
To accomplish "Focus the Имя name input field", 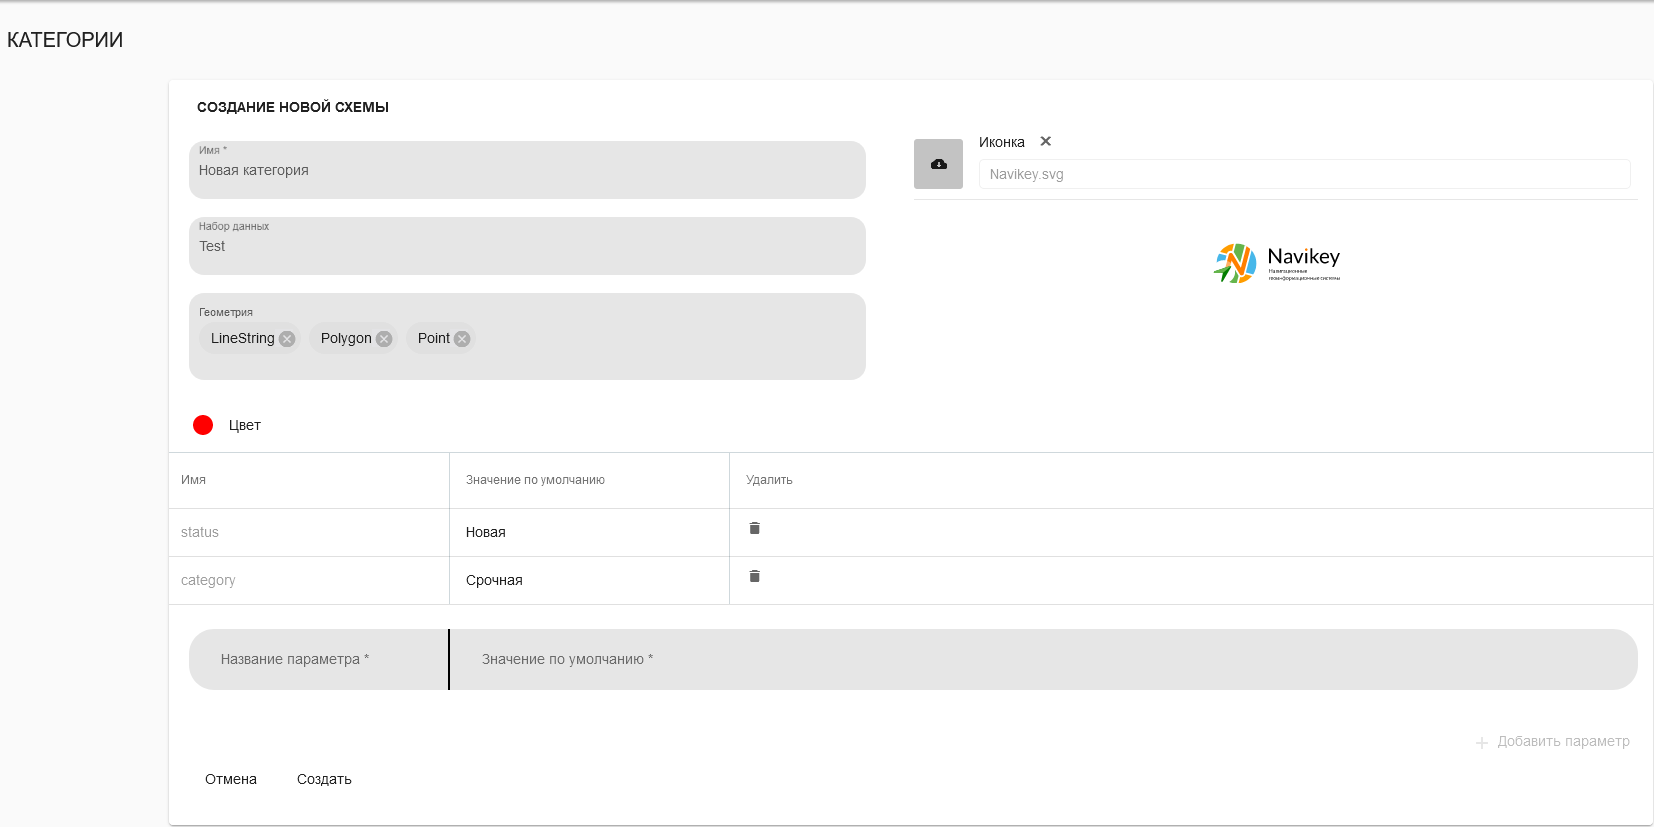I will point(527,171).
